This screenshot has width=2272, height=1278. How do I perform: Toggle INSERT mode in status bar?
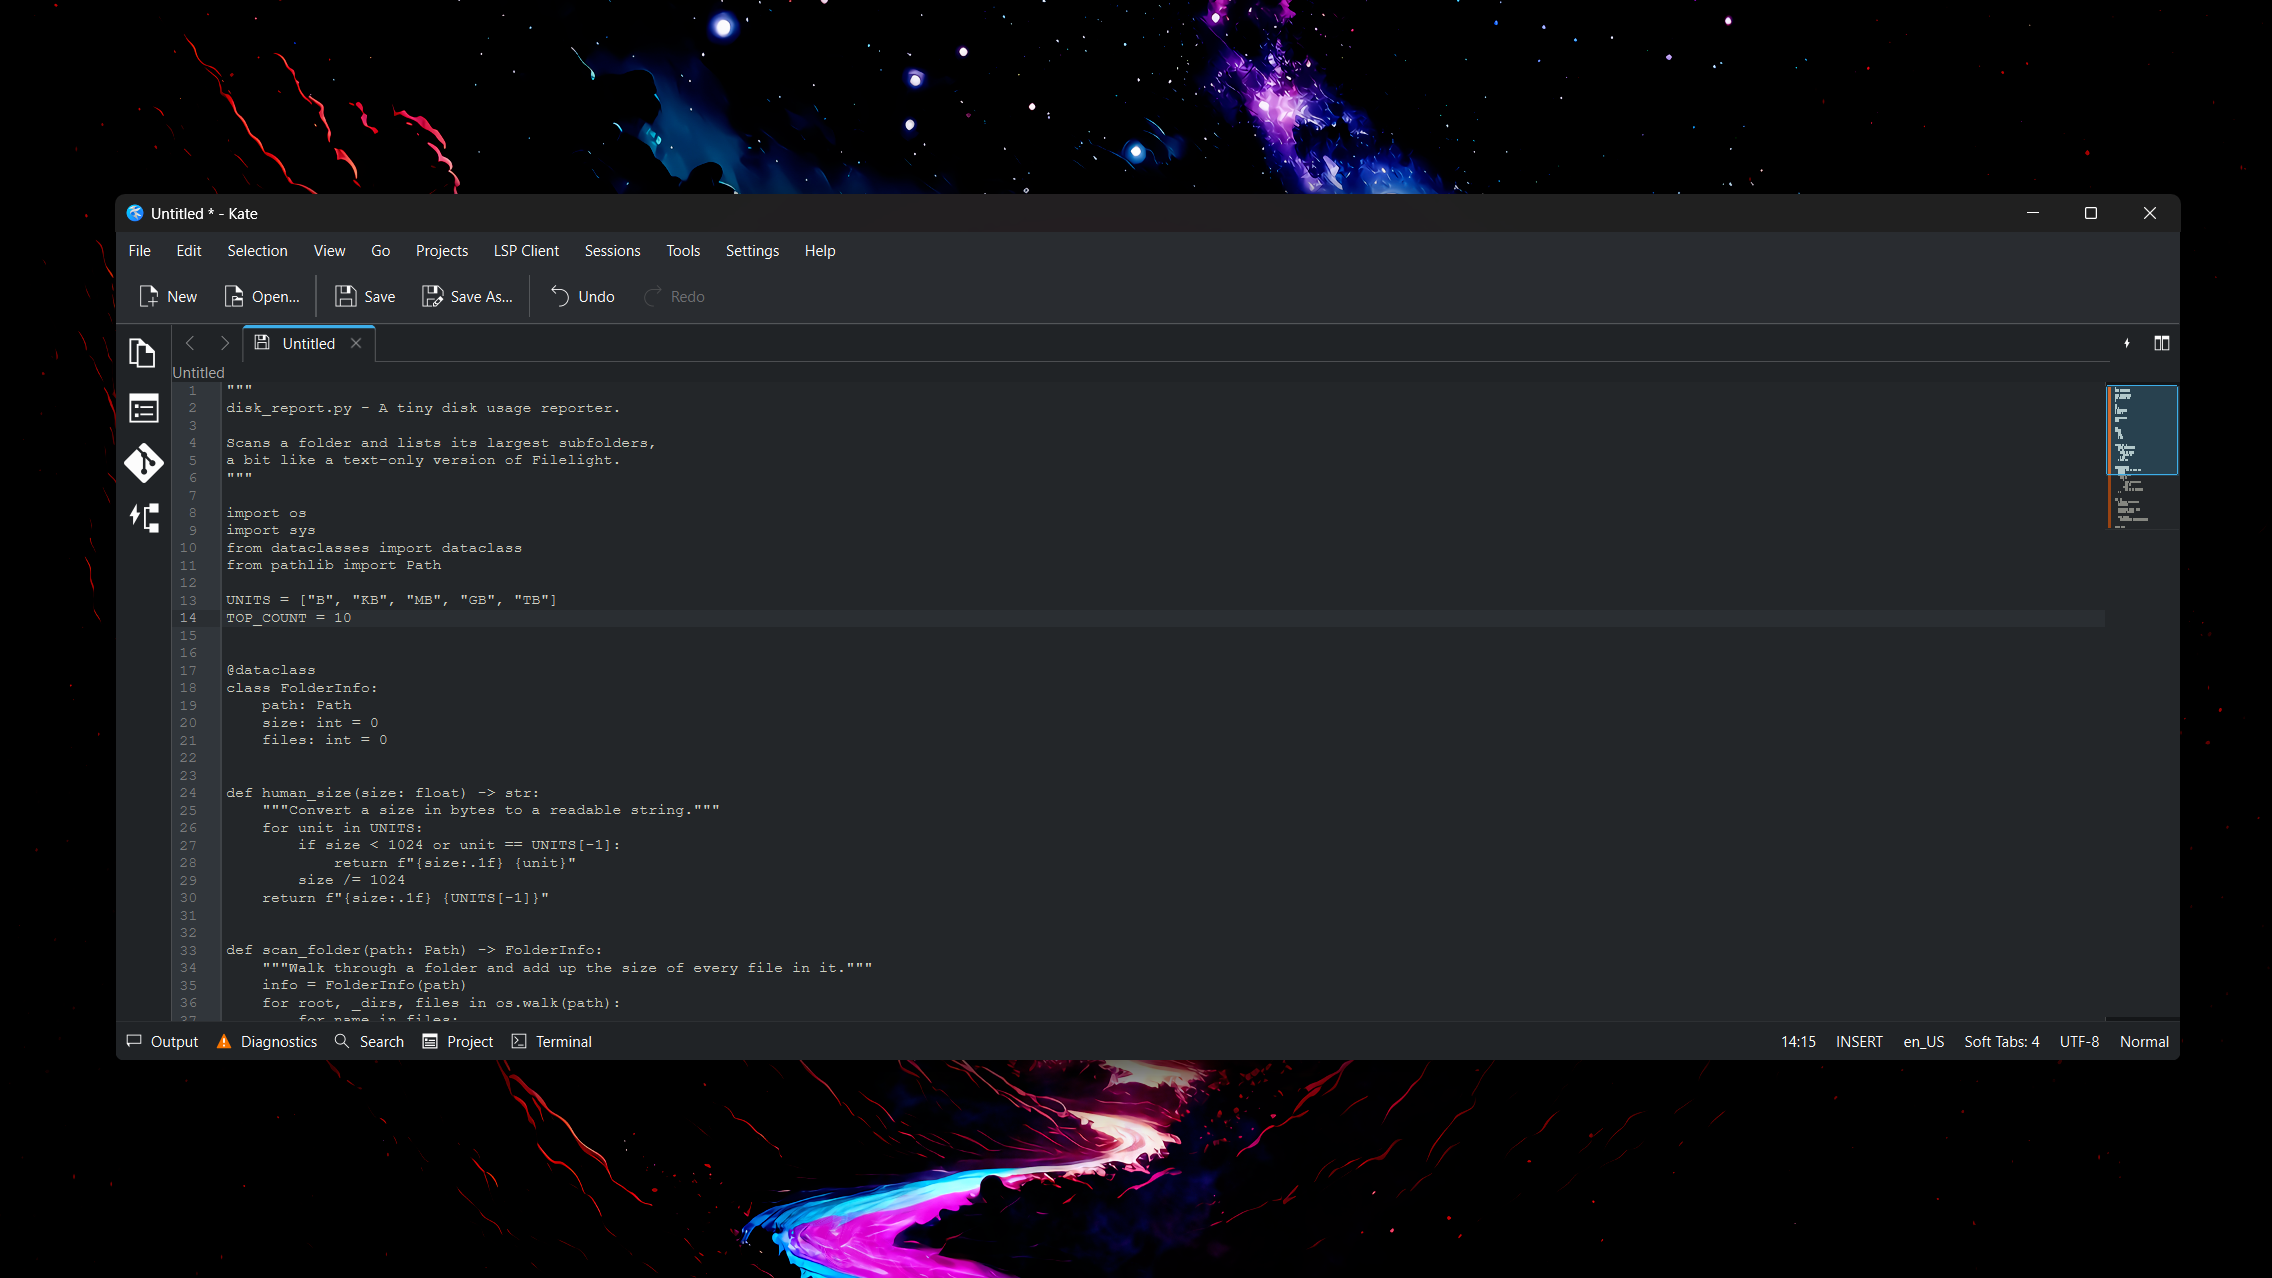[x=1859, y=1042]
